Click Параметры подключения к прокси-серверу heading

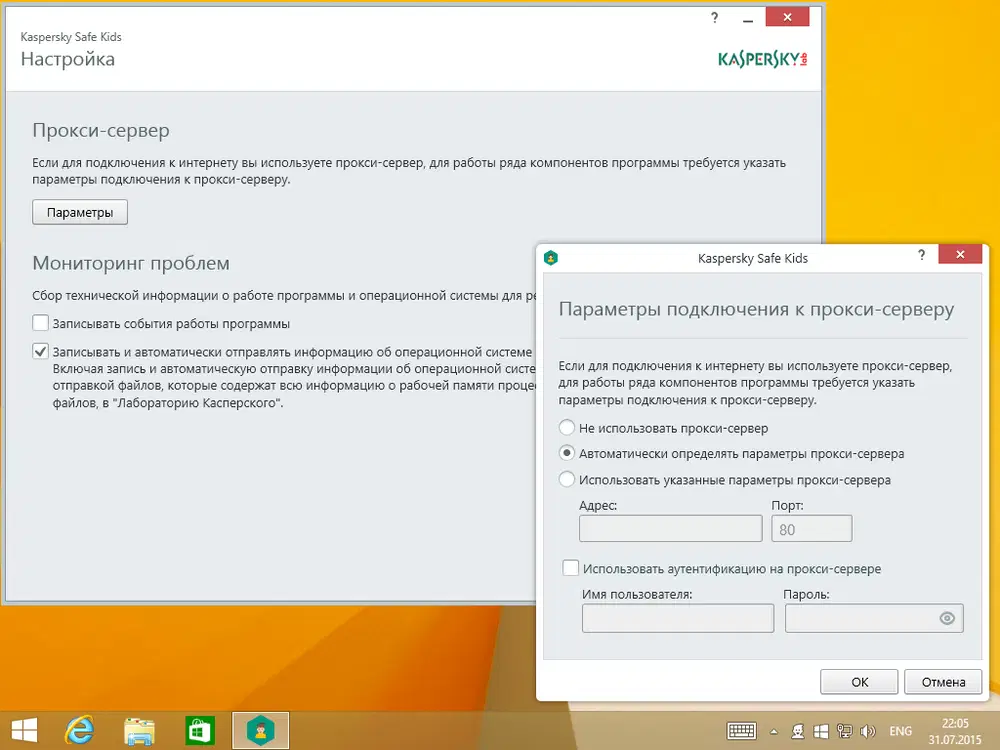[x=756, y=309]
